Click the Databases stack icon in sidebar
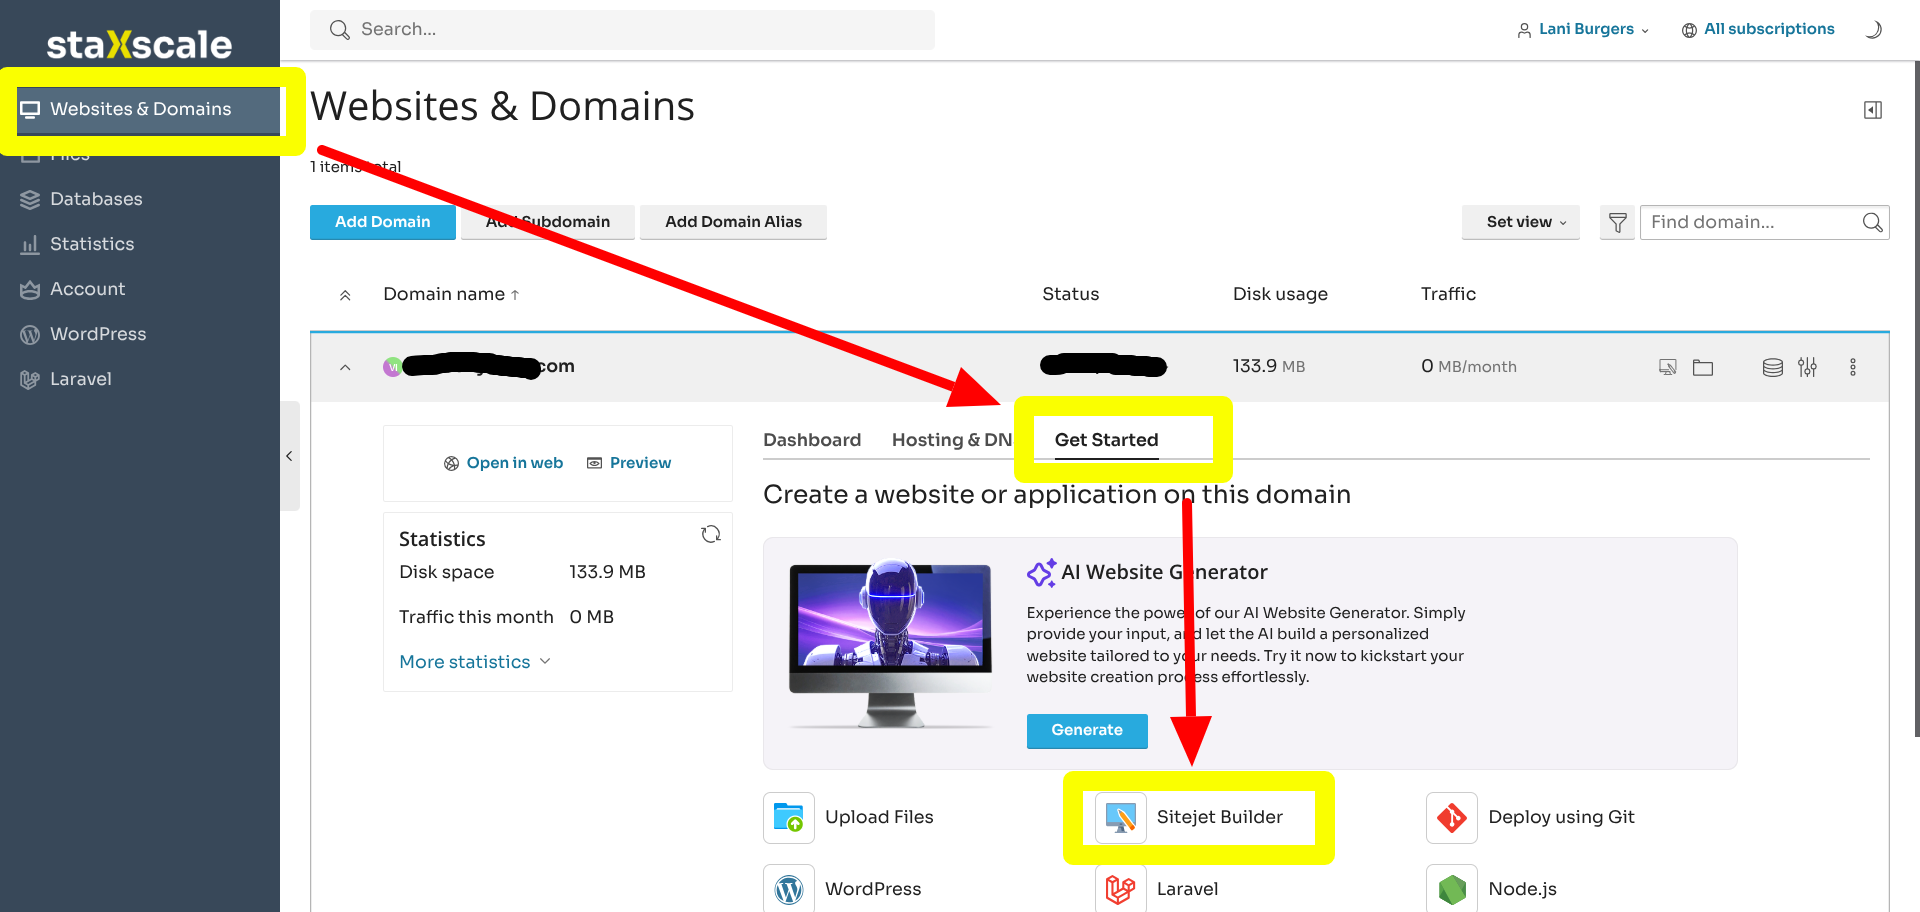 [30, 199]
